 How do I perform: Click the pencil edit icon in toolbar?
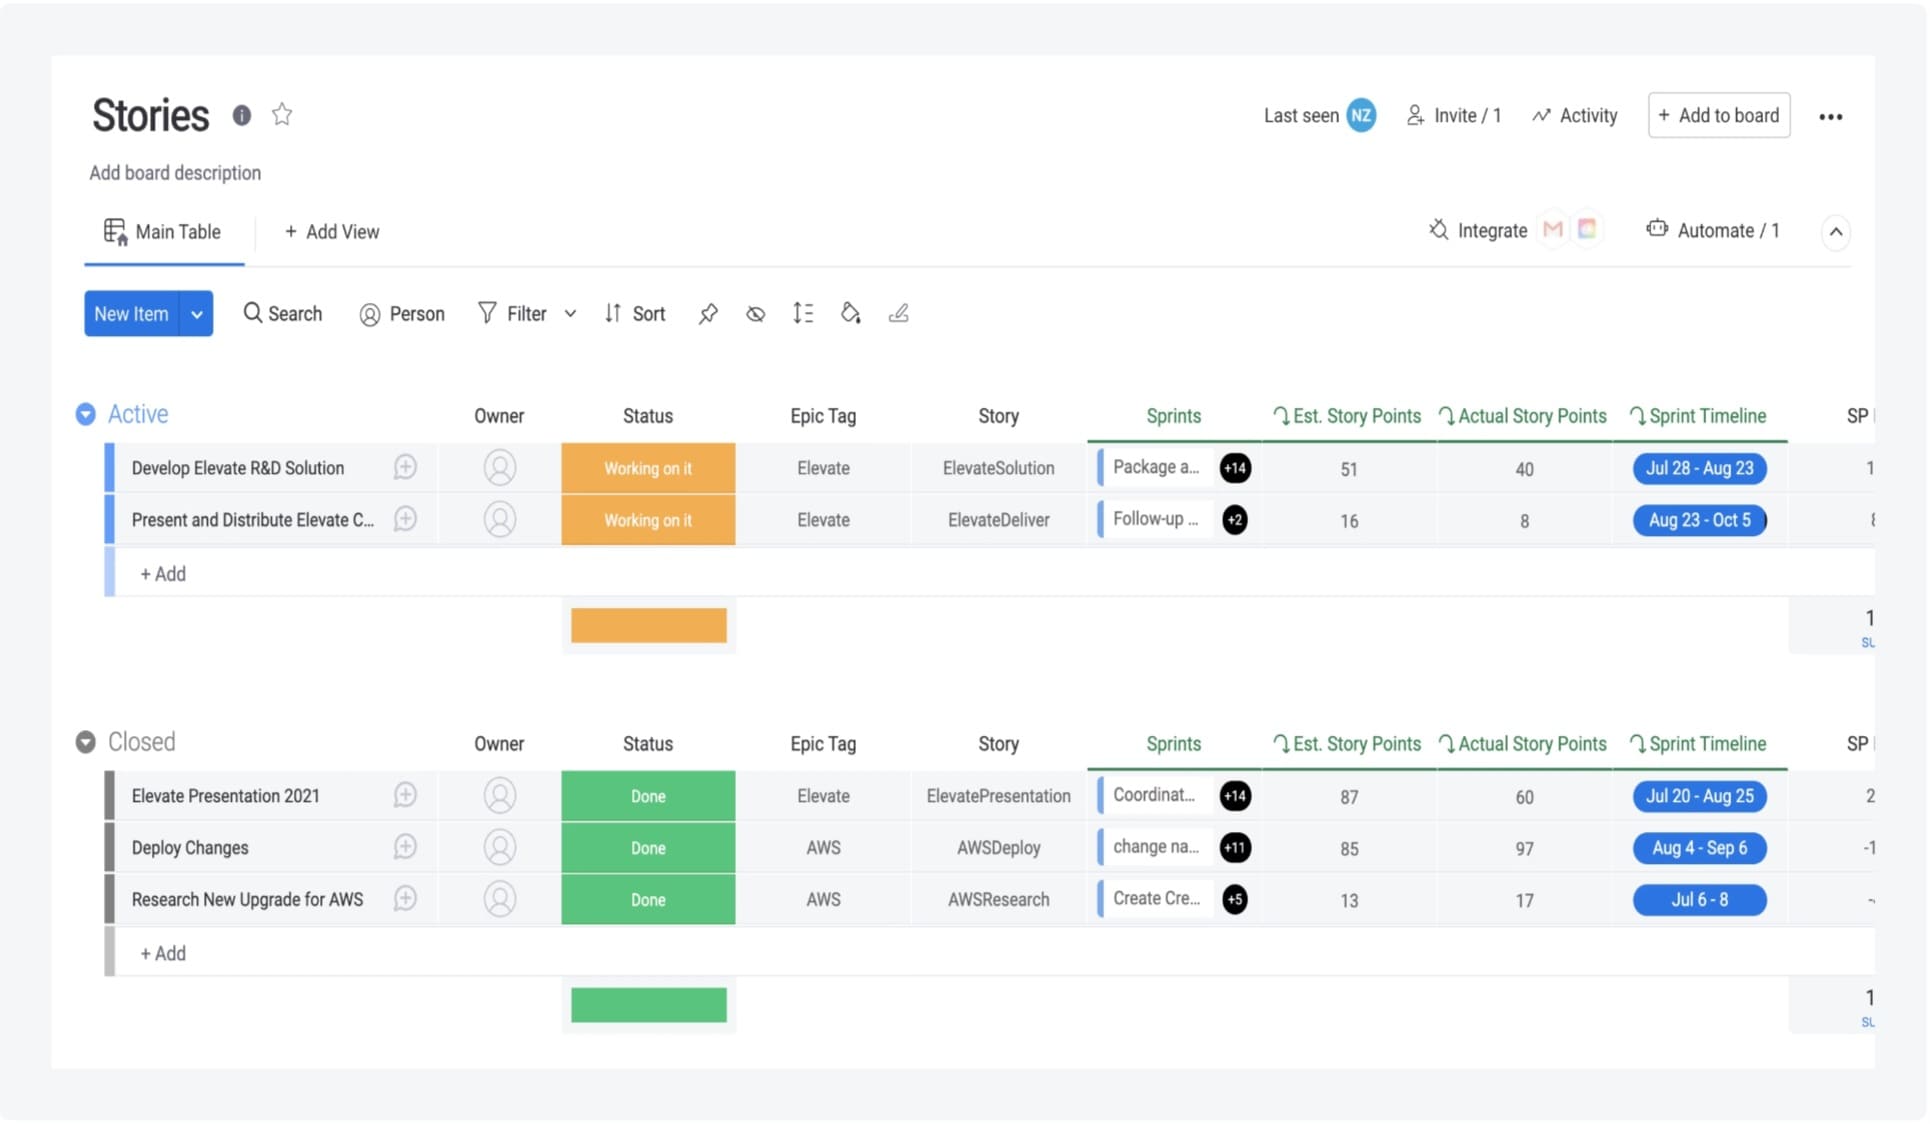coord(899,313)
